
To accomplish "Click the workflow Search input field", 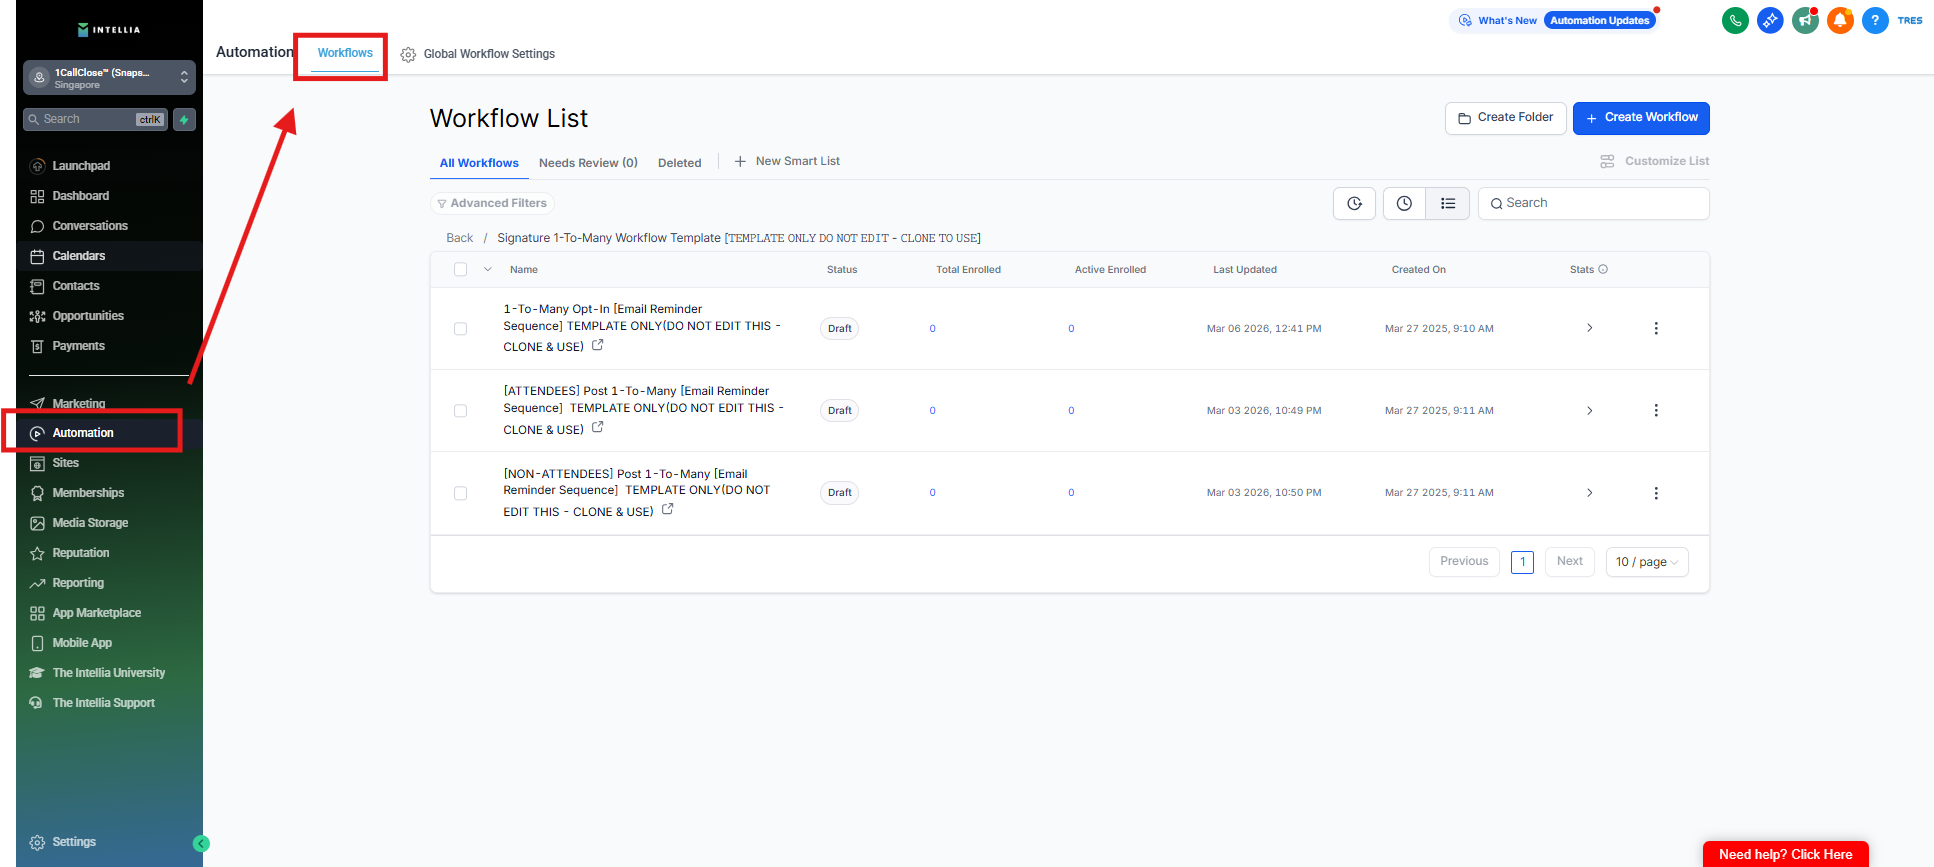I will (1600, 204).
